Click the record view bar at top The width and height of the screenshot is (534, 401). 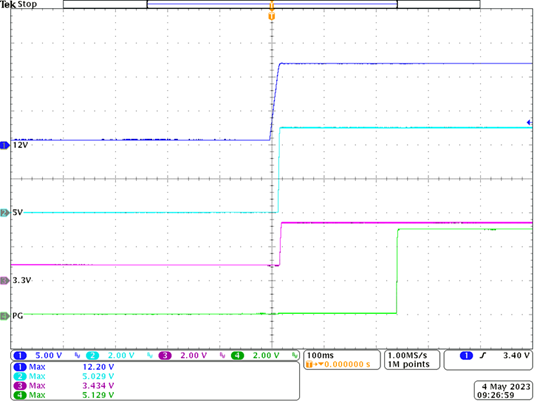pos(271,4)
